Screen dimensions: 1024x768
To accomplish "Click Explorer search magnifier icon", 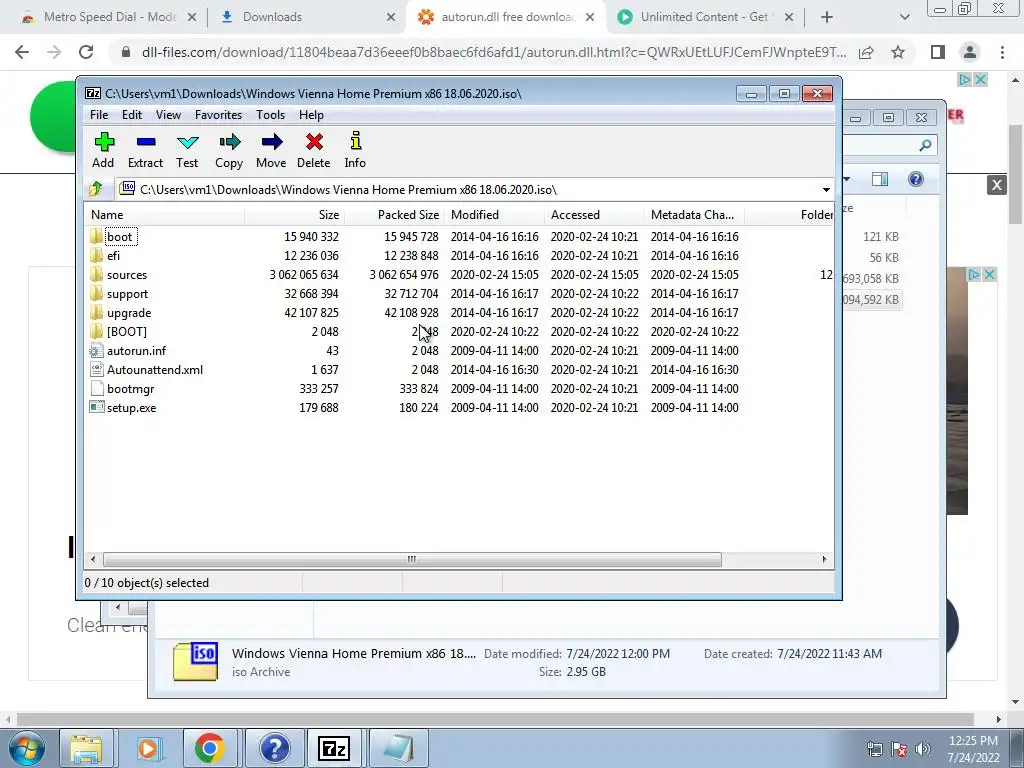I will [x=925, y=145].
